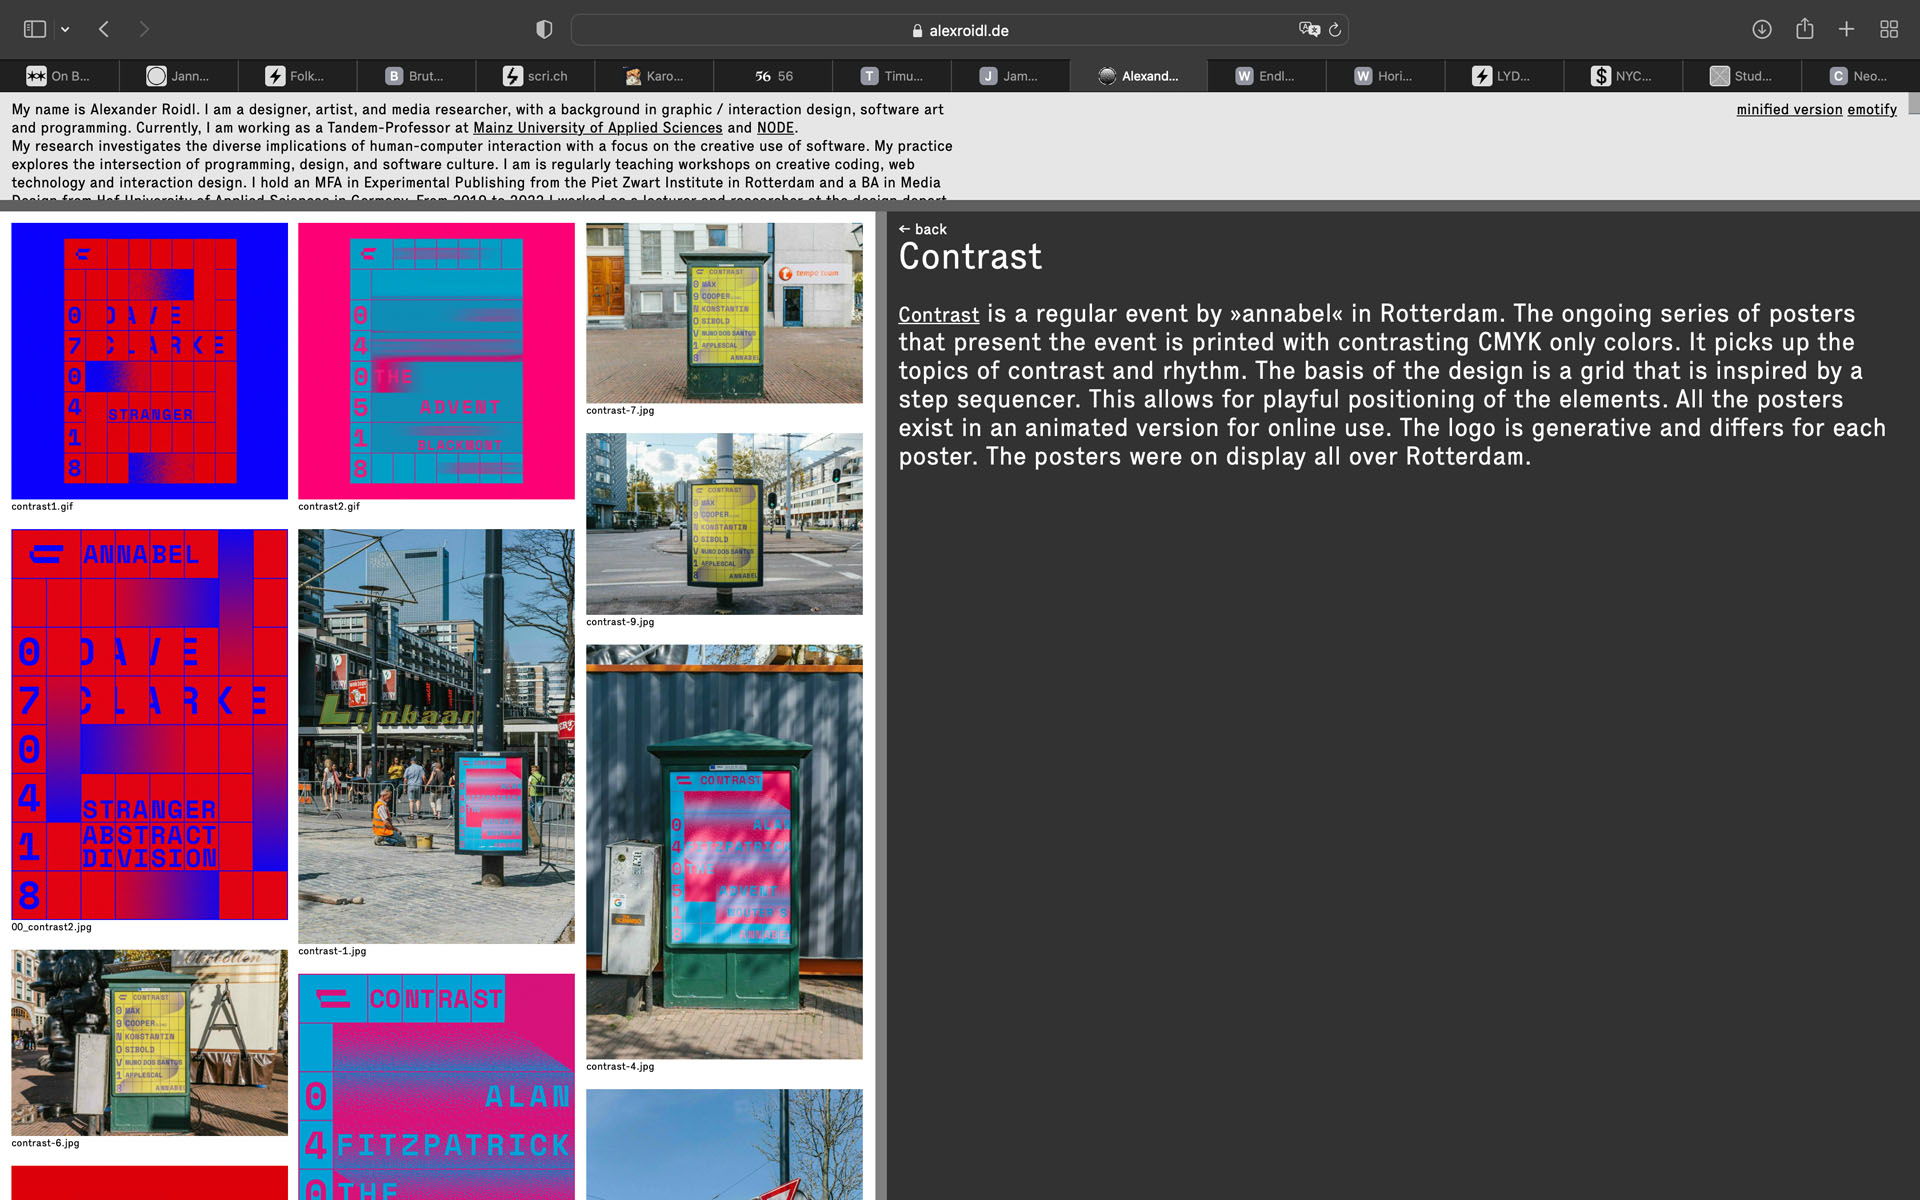The height and width of the screenshot is (1200, 1920).
Task: Toggle the Safari sidebar button
Action: (x=35, y=29)
